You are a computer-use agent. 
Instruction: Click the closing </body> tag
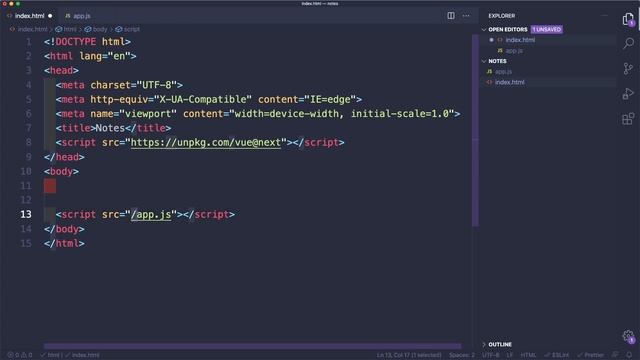point(64,229)
